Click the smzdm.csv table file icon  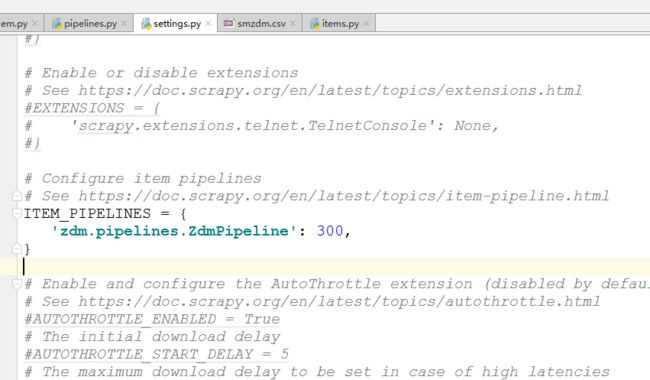pyautogui.click(x=229, y=23)
